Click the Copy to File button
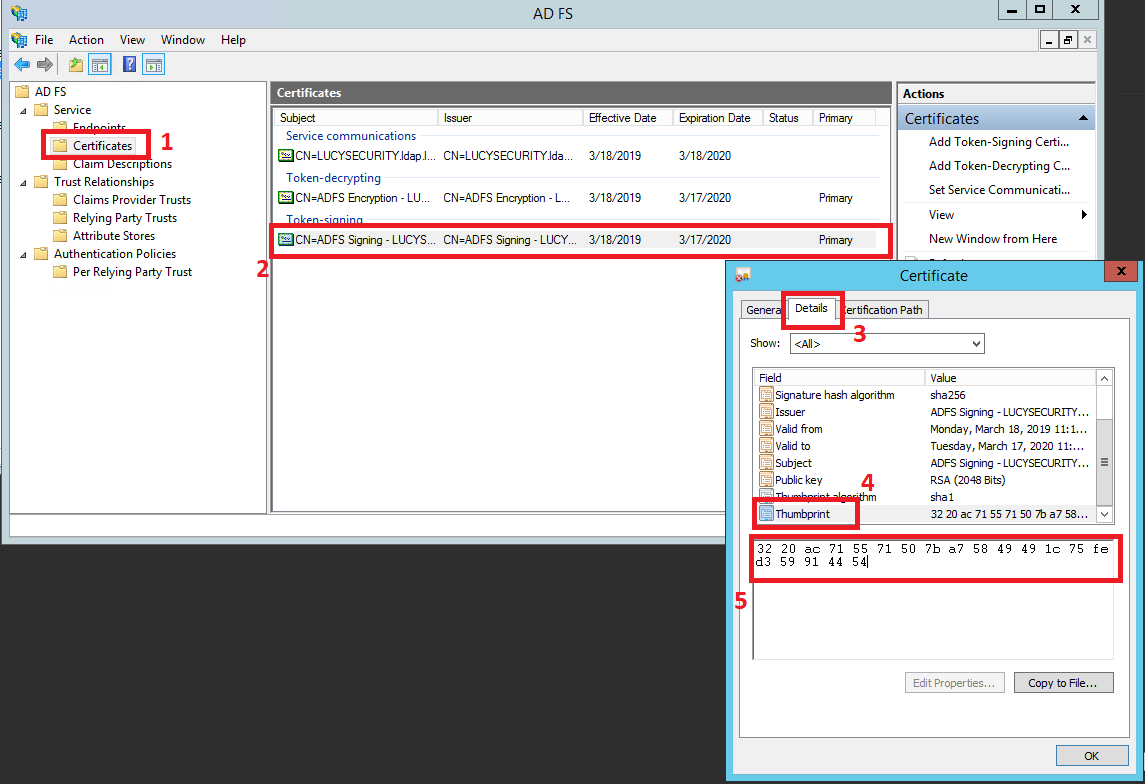 [x=1063, y=683]
